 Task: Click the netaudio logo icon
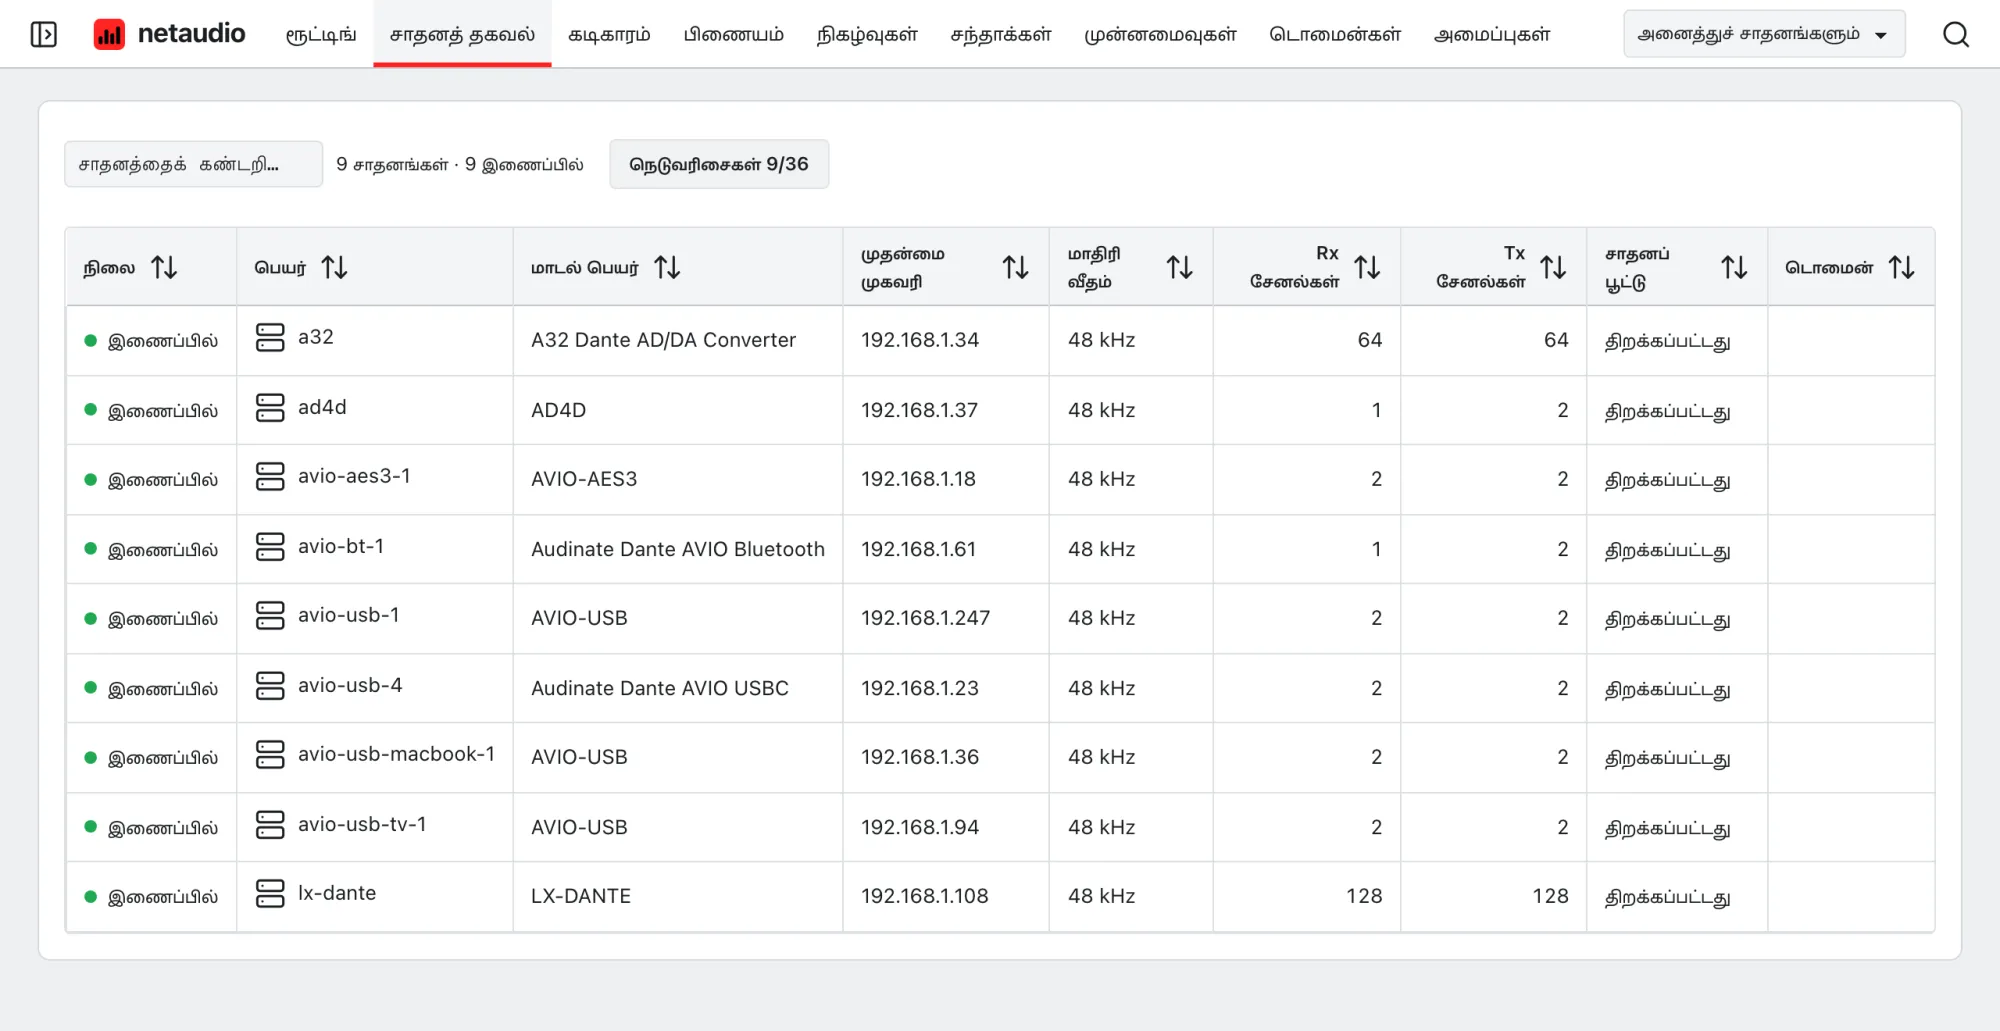pyautogui.click(x=109, y=34)
